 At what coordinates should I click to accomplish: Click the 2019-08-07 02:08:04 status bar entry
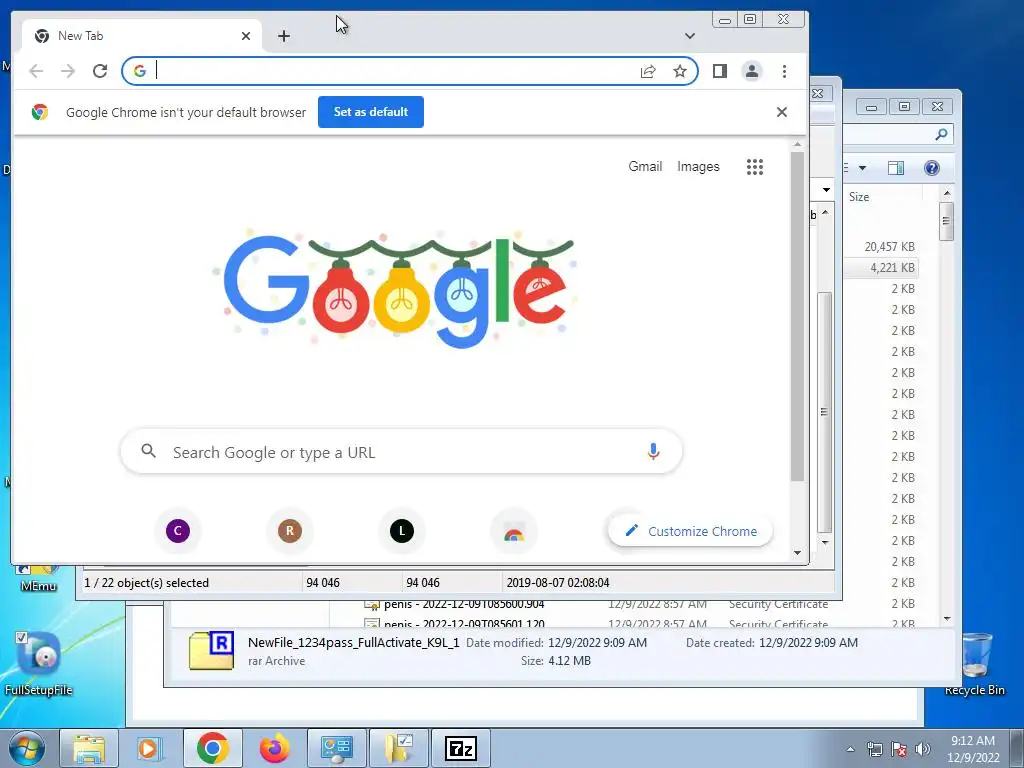tap(558, 583)
